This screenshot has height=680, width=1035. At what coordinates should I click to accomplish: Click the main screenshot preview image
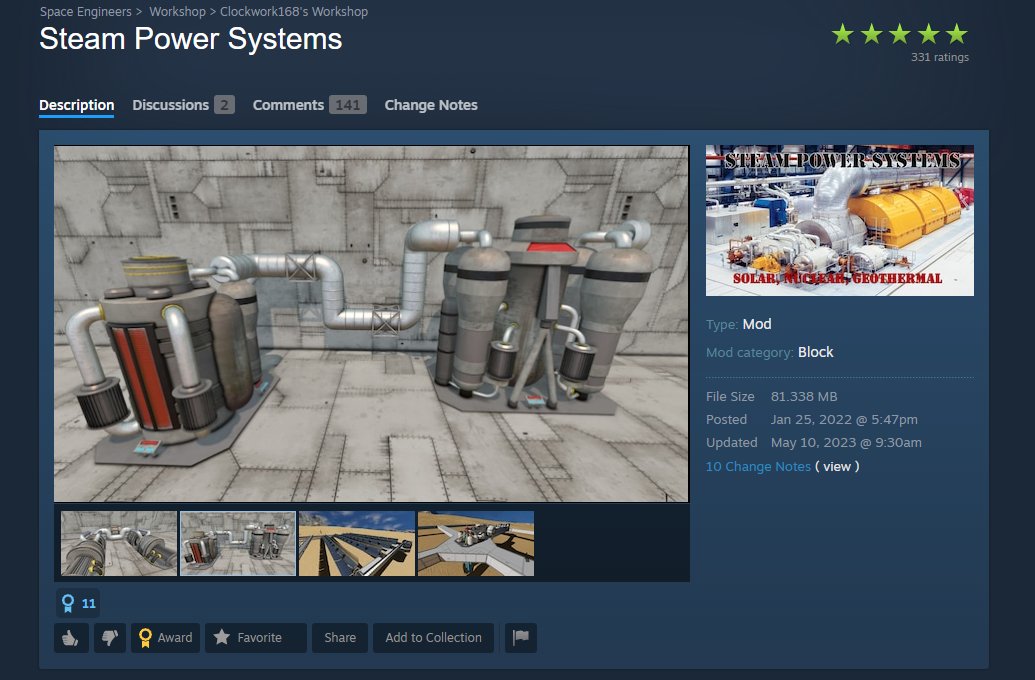pyautogui.click(x=371, y=323)
